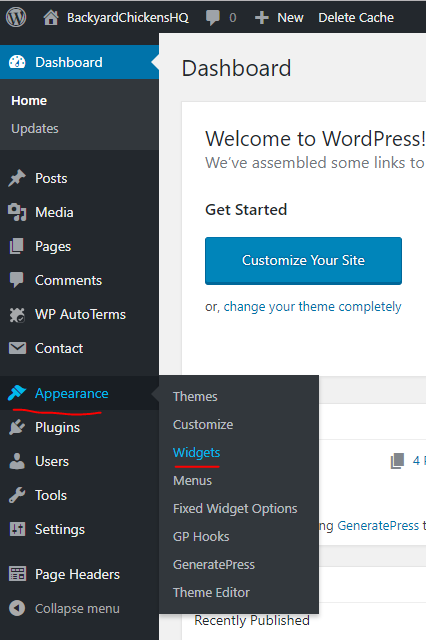Screen dimensions: 426x640
Task: Click the Page Headers layout icon
Action: tap(17, 574)
